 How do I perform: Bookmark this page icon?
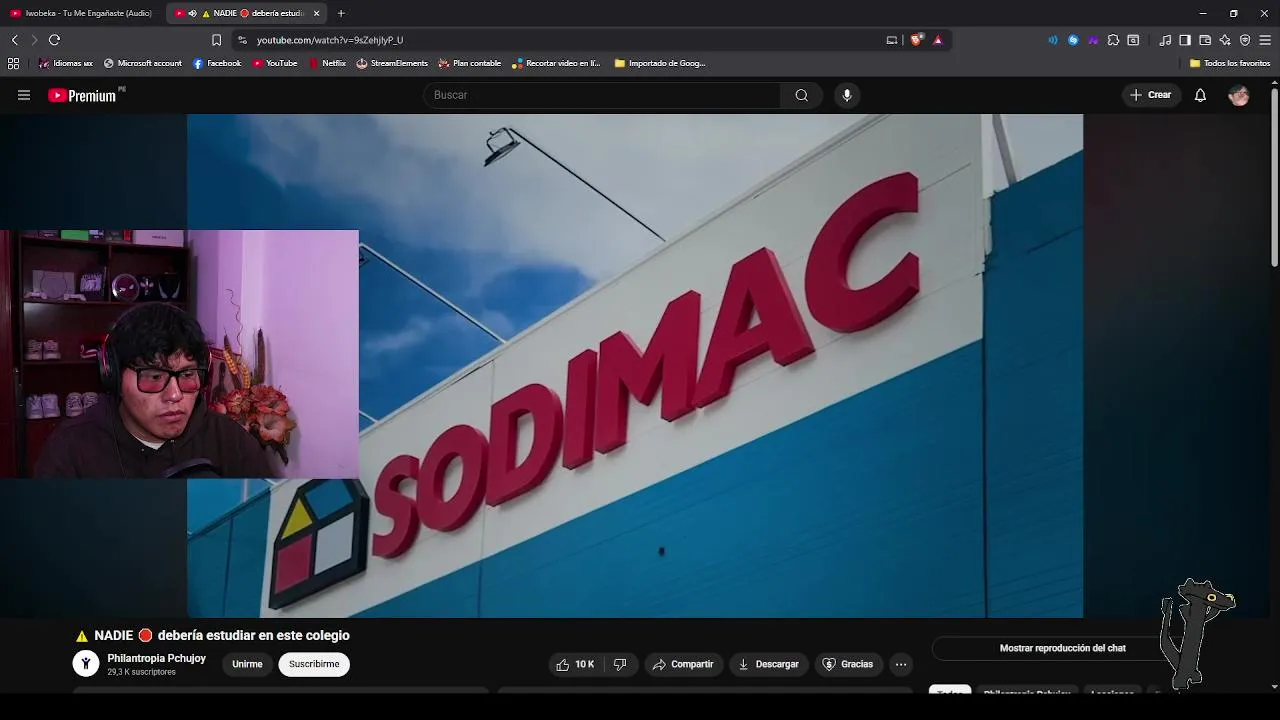pos(216,40)
